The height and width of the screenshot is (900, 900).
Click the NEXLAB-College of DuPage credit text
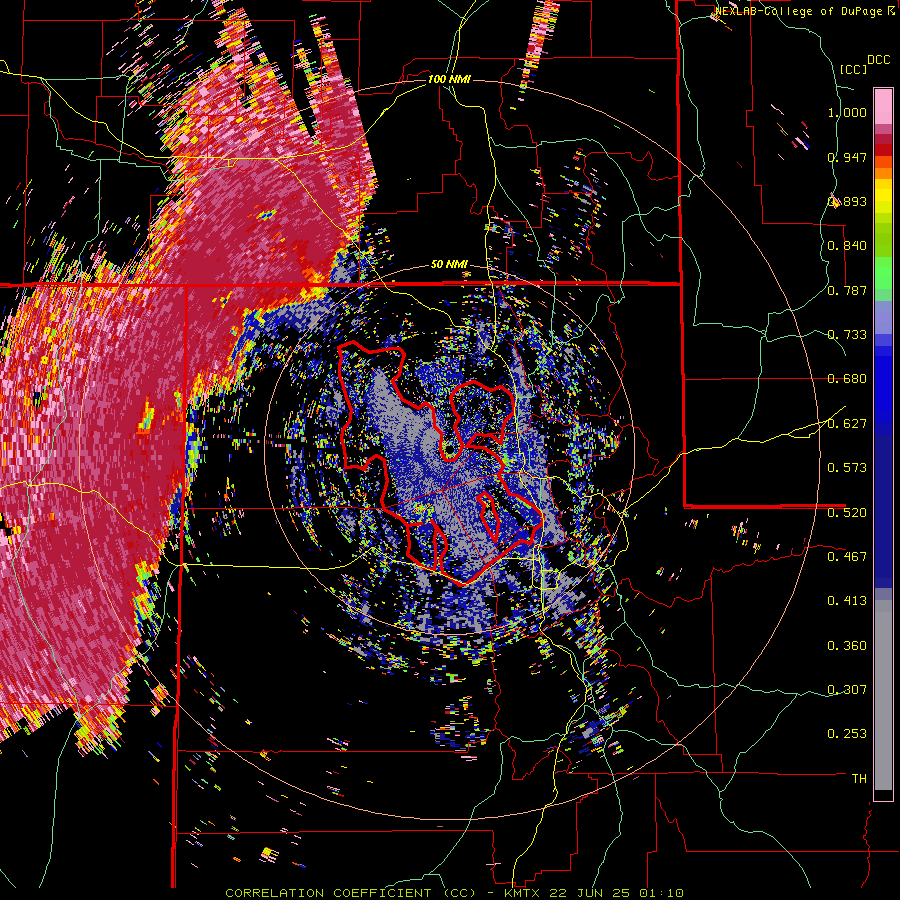799,11
